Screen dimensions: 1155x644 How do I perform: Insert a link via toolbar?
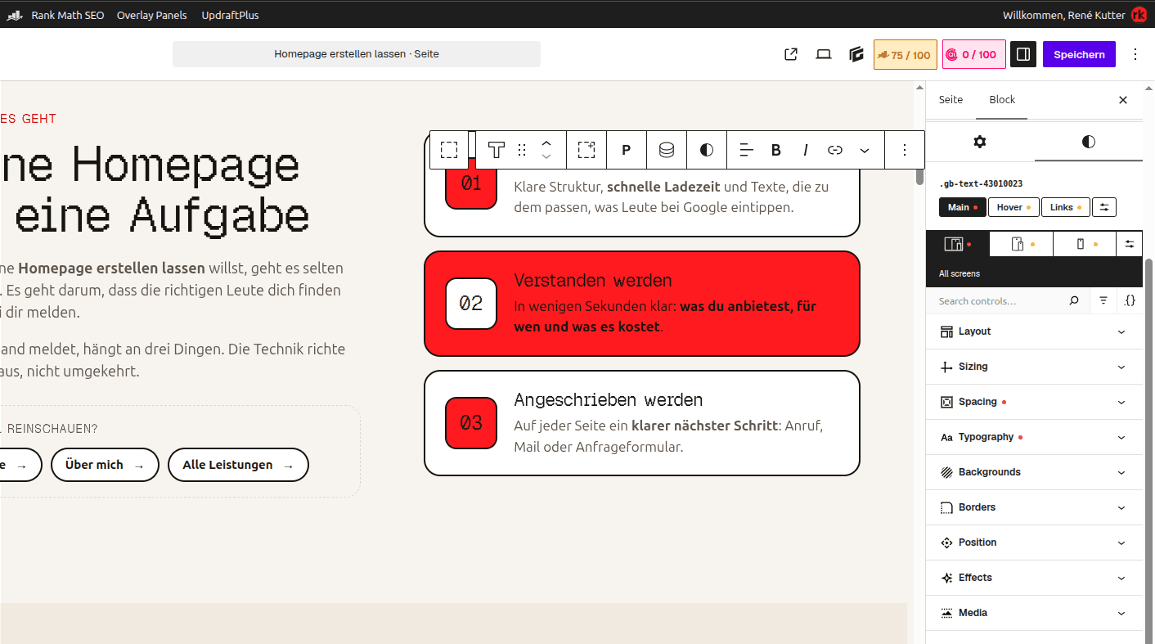pos(835,150)
